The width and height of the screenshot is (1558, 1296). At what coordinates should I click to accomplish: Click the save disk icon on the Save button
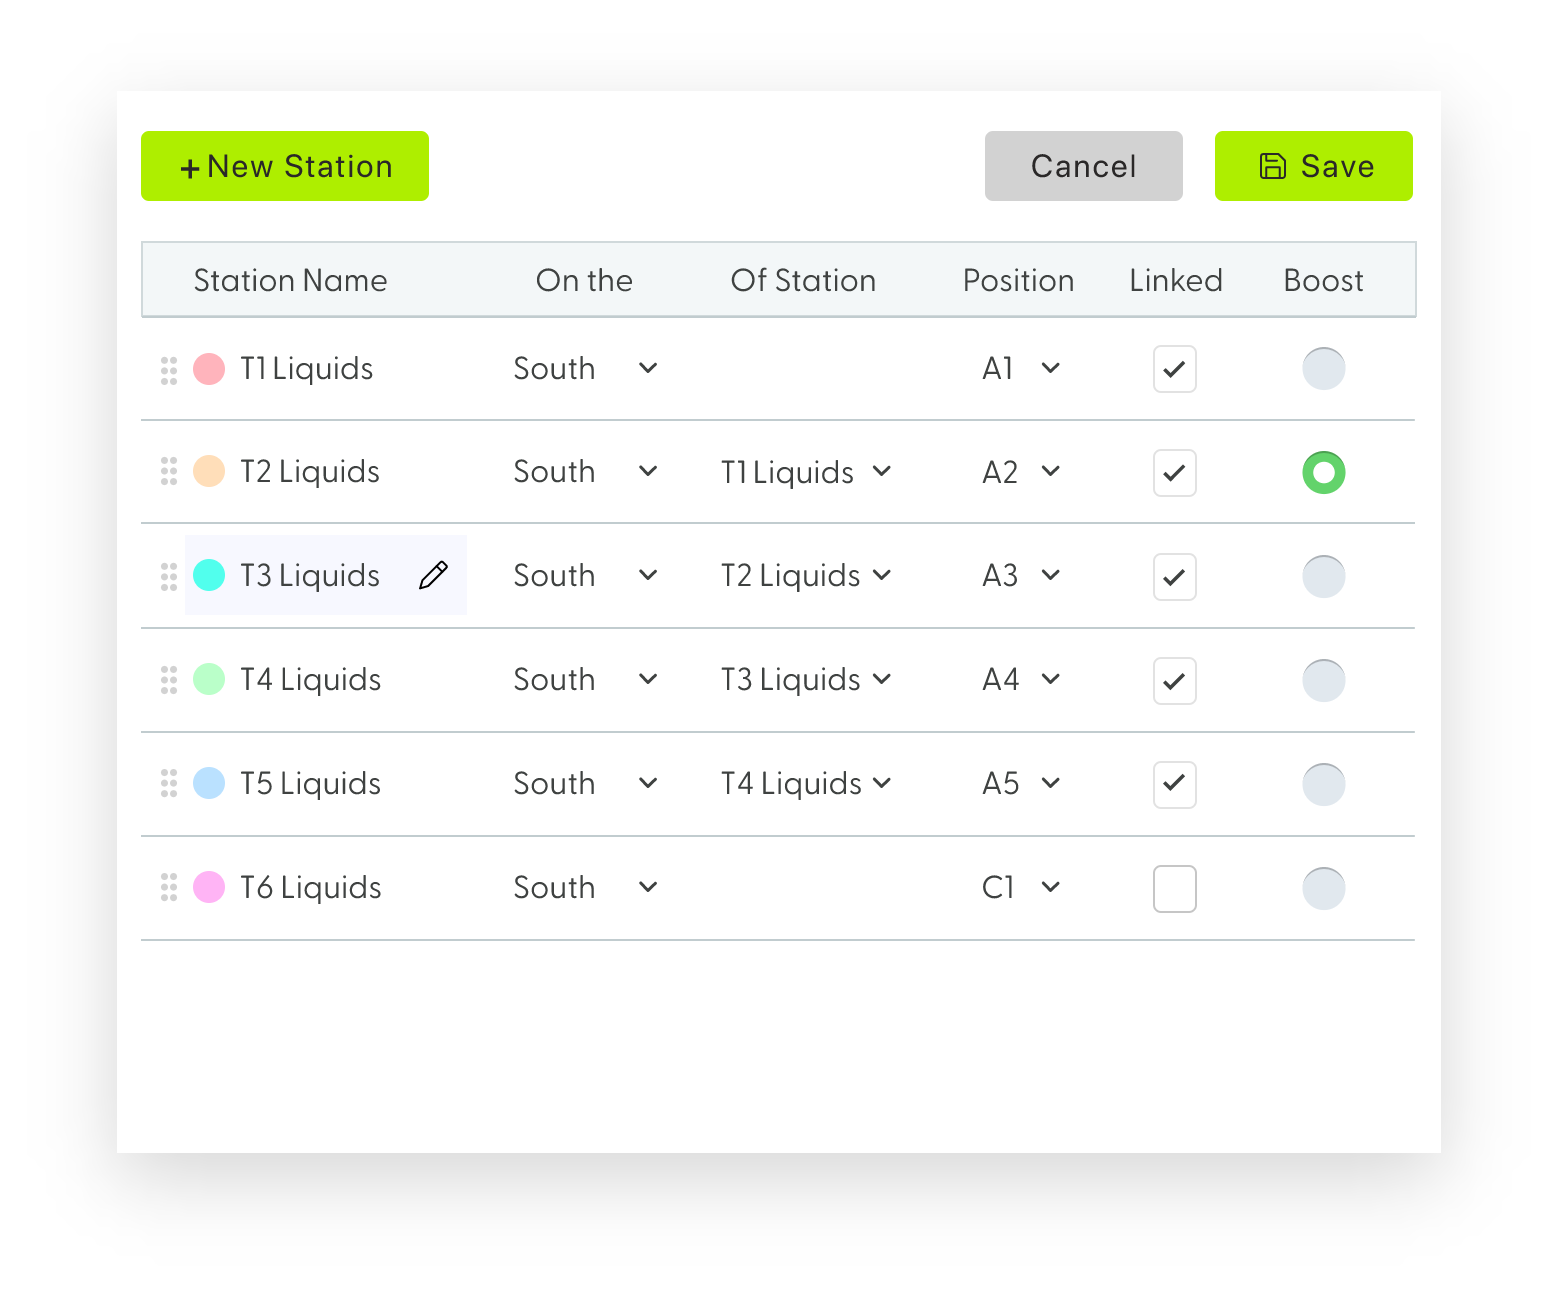1272,166
